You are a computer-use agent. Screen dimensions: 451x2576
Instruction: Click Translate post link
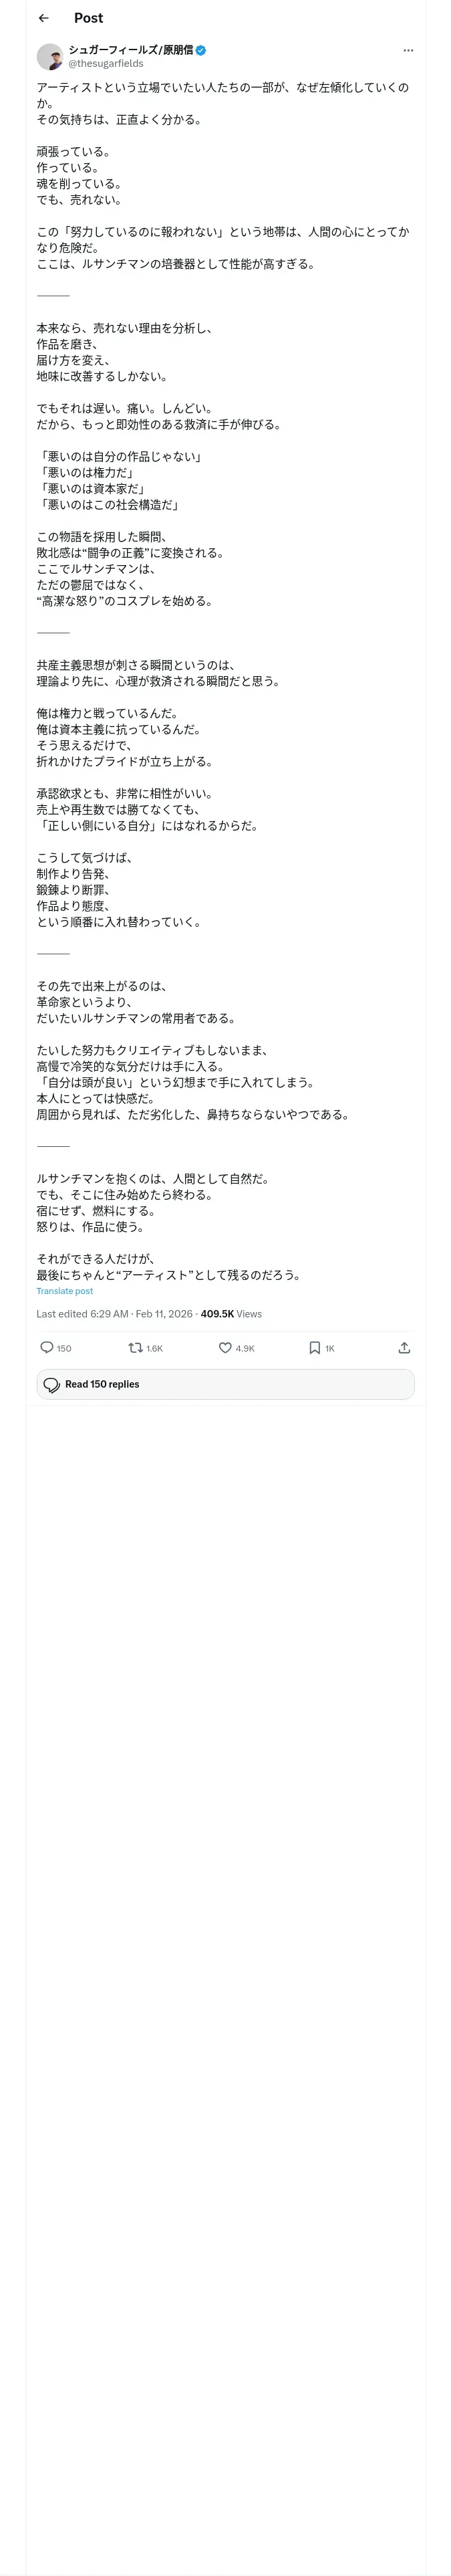pos(65,1291)
